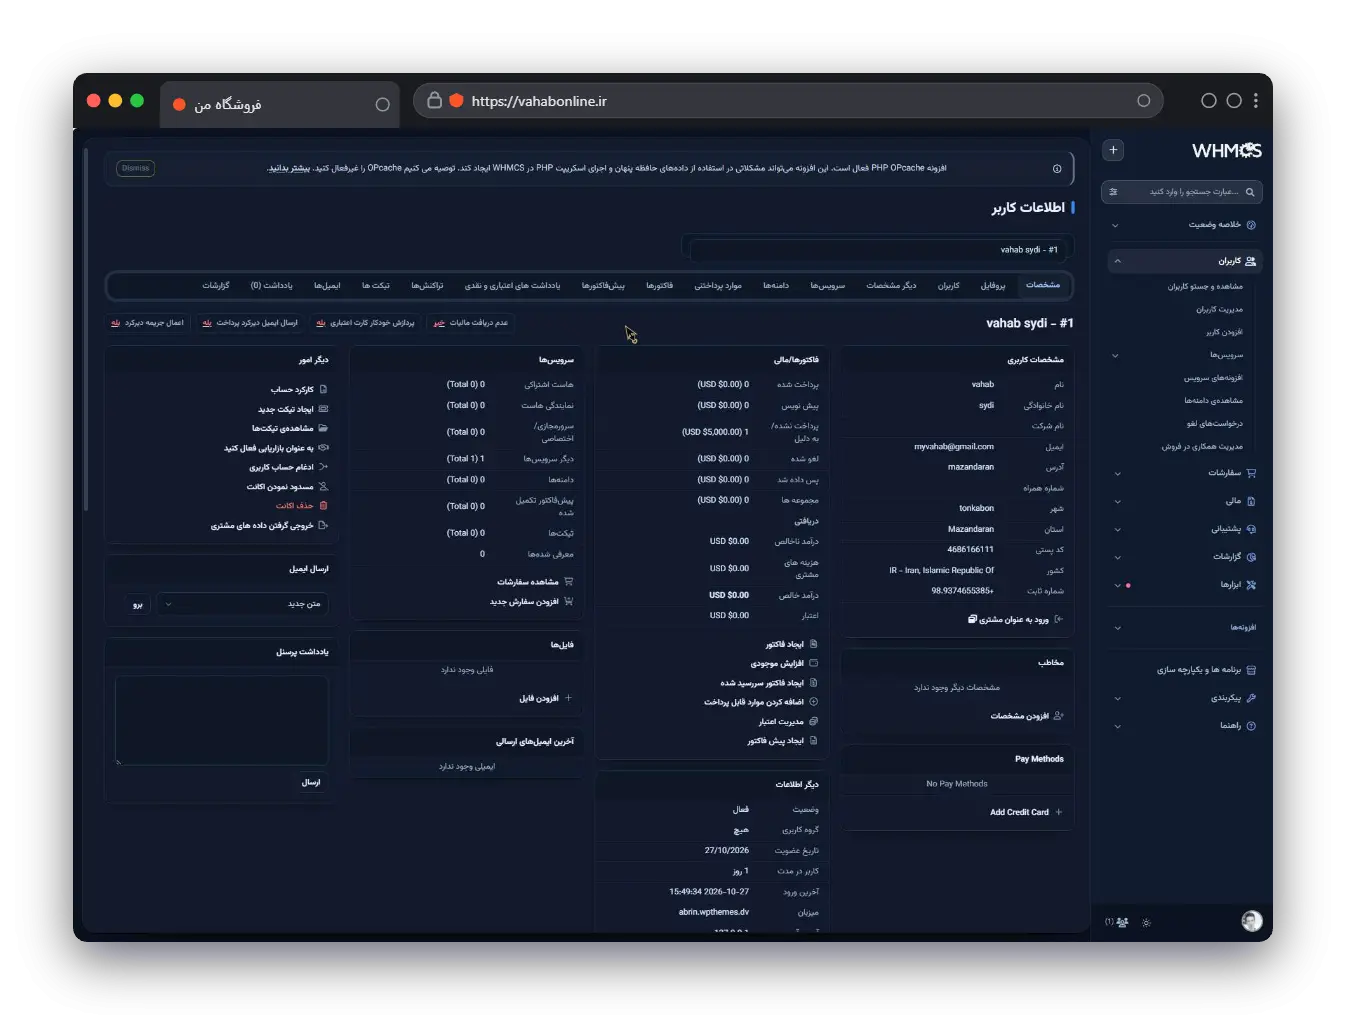Open the سرویس‌ها tab
This screenshot has height=1015, width=1346.
(828, 286)
